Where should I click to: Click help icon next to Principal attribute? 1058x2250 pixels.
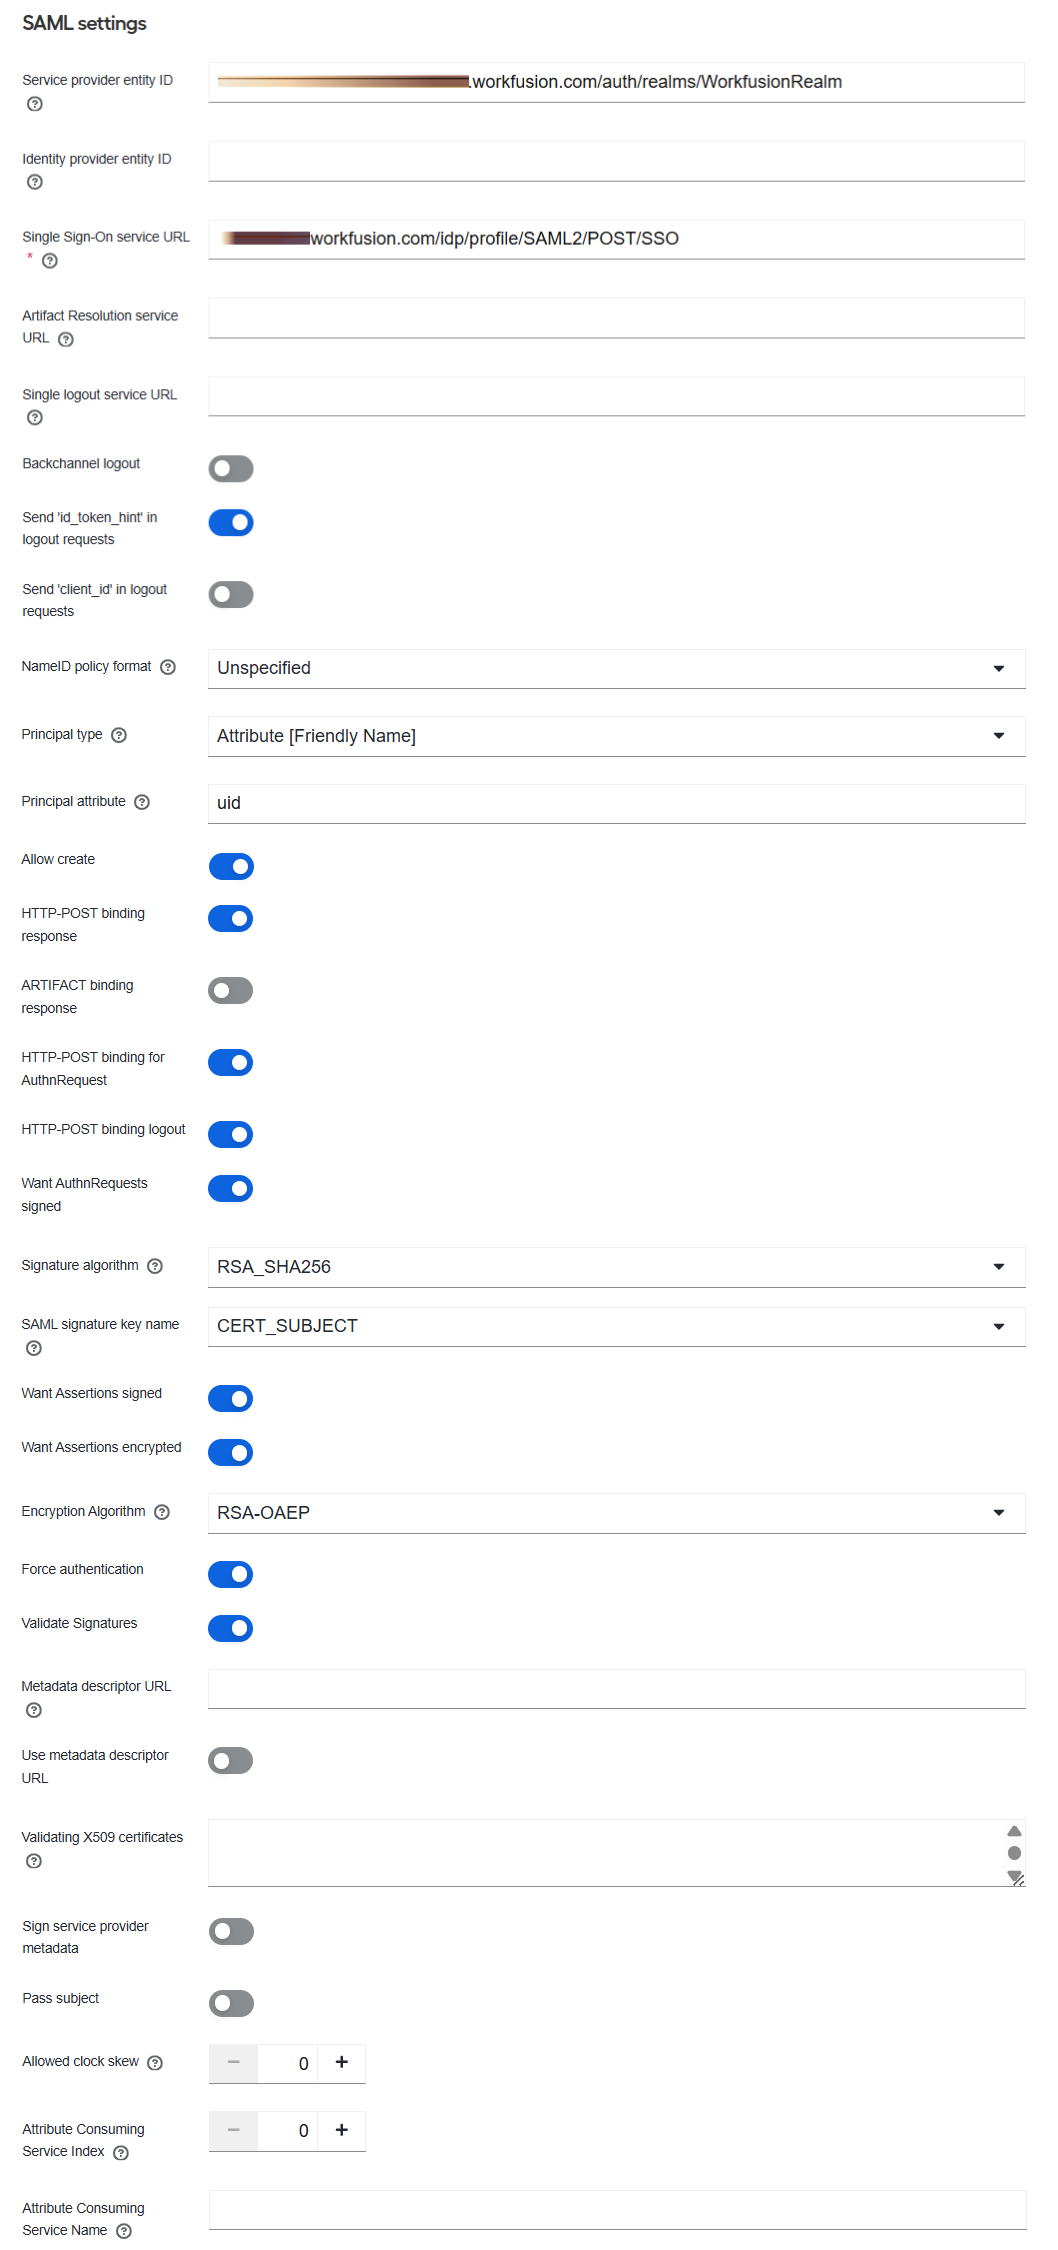(142, 802)
